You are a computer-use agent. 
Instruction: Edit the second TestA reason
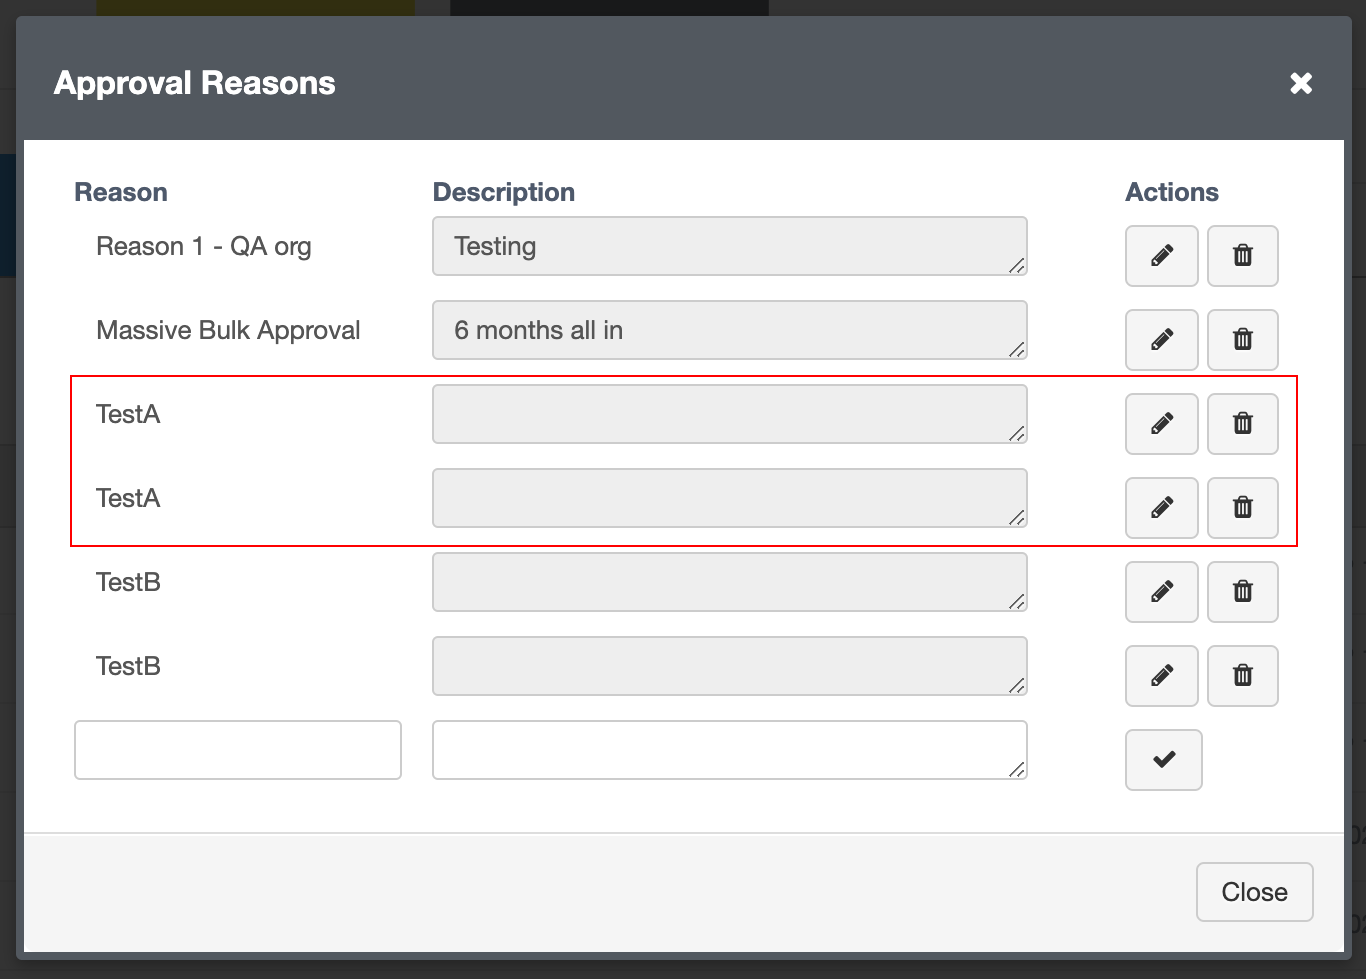pyautogui.click(x=1161, y=508)
